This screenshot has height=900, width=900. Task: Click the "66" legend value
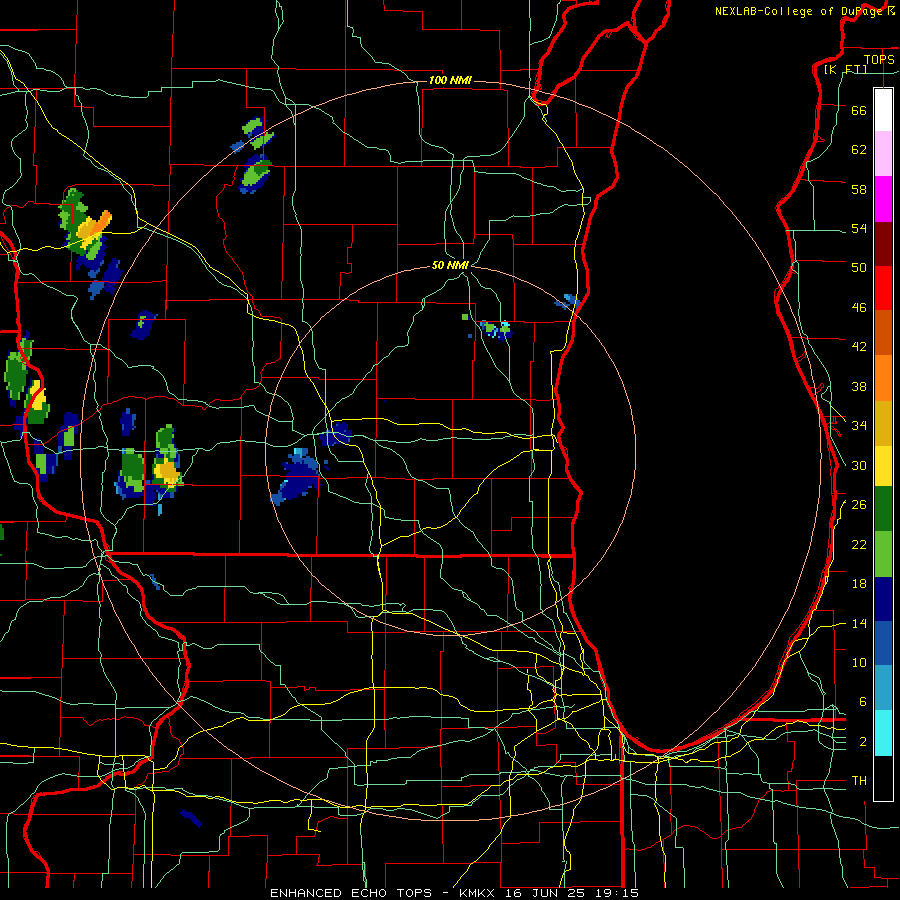click(859, 110)
